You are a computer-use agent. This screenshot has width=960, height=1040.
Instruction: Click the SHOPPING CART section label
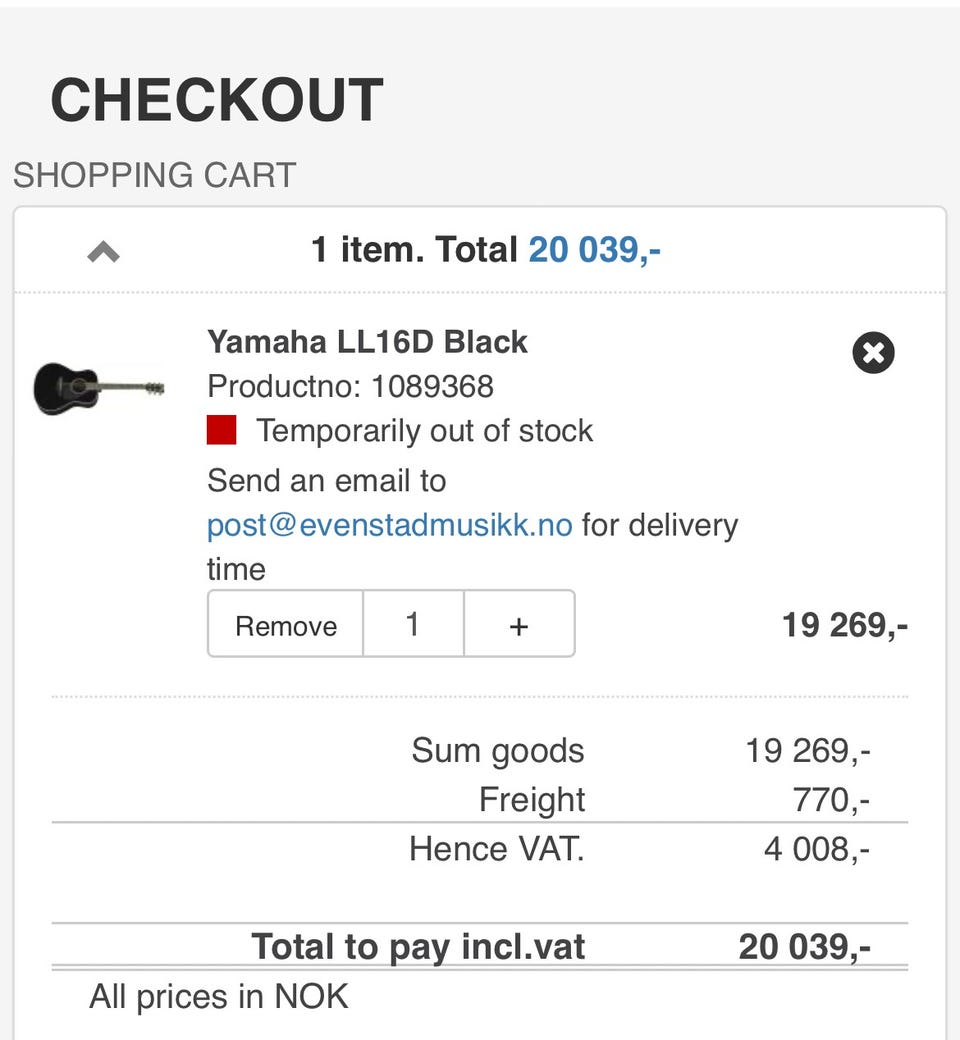[155, 175]
